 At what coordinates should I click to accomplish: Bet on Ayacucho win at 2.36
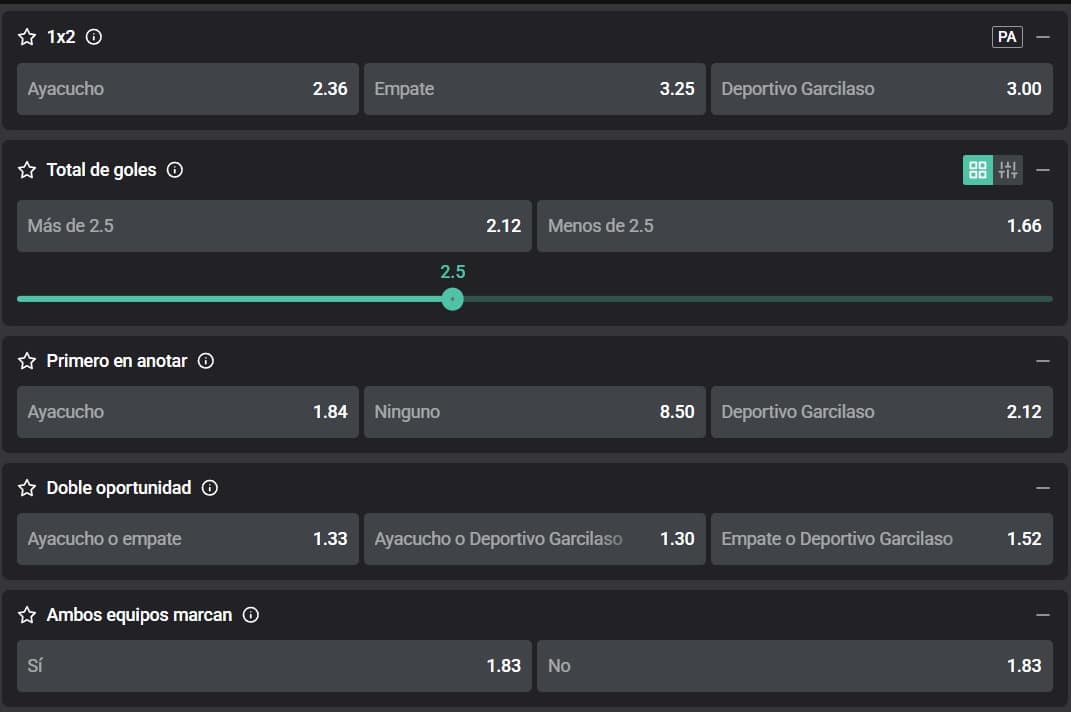pos(188,89)
